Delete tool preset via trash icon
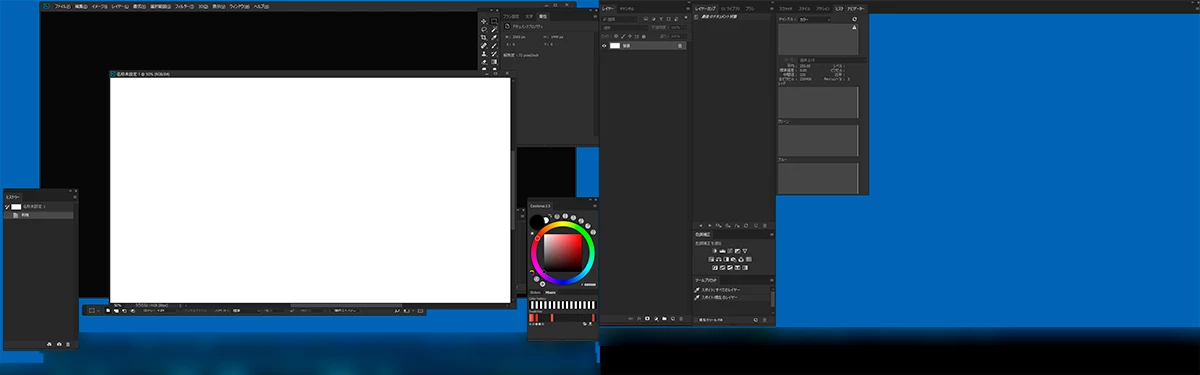 click(x=764, y=320)
